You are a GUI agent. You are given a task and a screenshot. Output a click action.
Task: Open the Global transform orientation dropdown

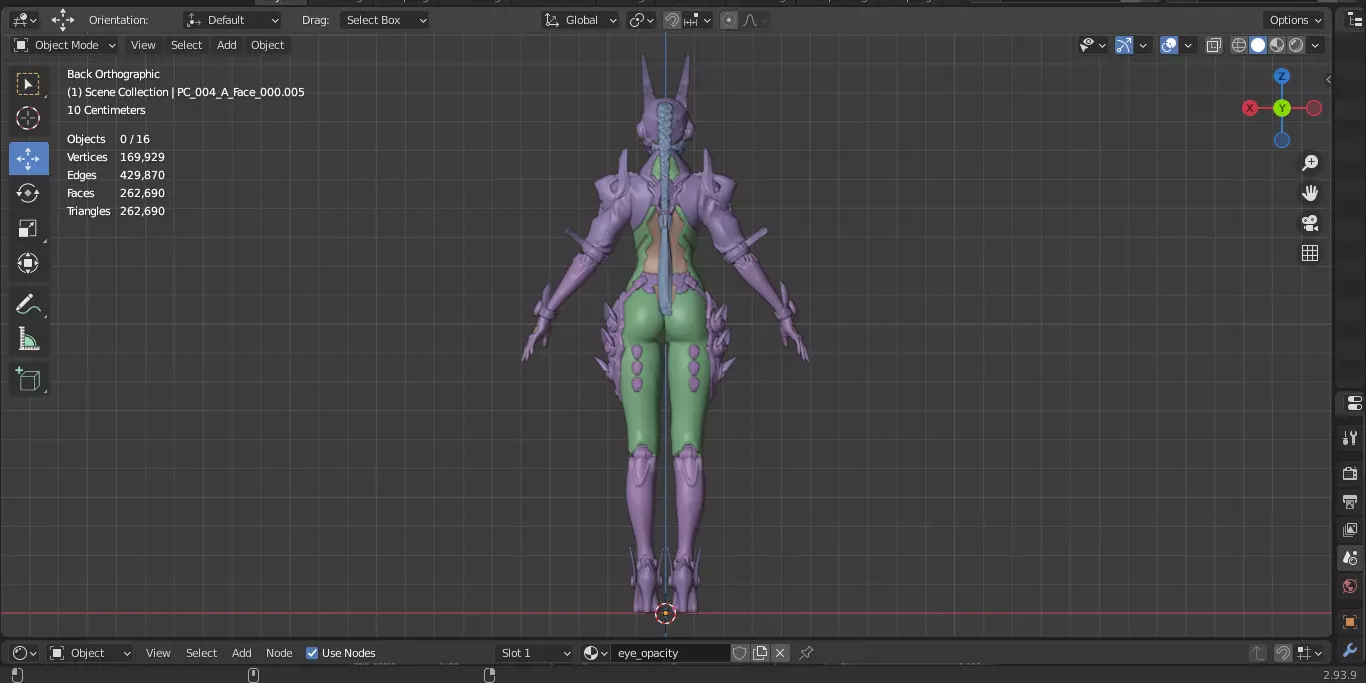pyautogui.click(x=580, y=20)
